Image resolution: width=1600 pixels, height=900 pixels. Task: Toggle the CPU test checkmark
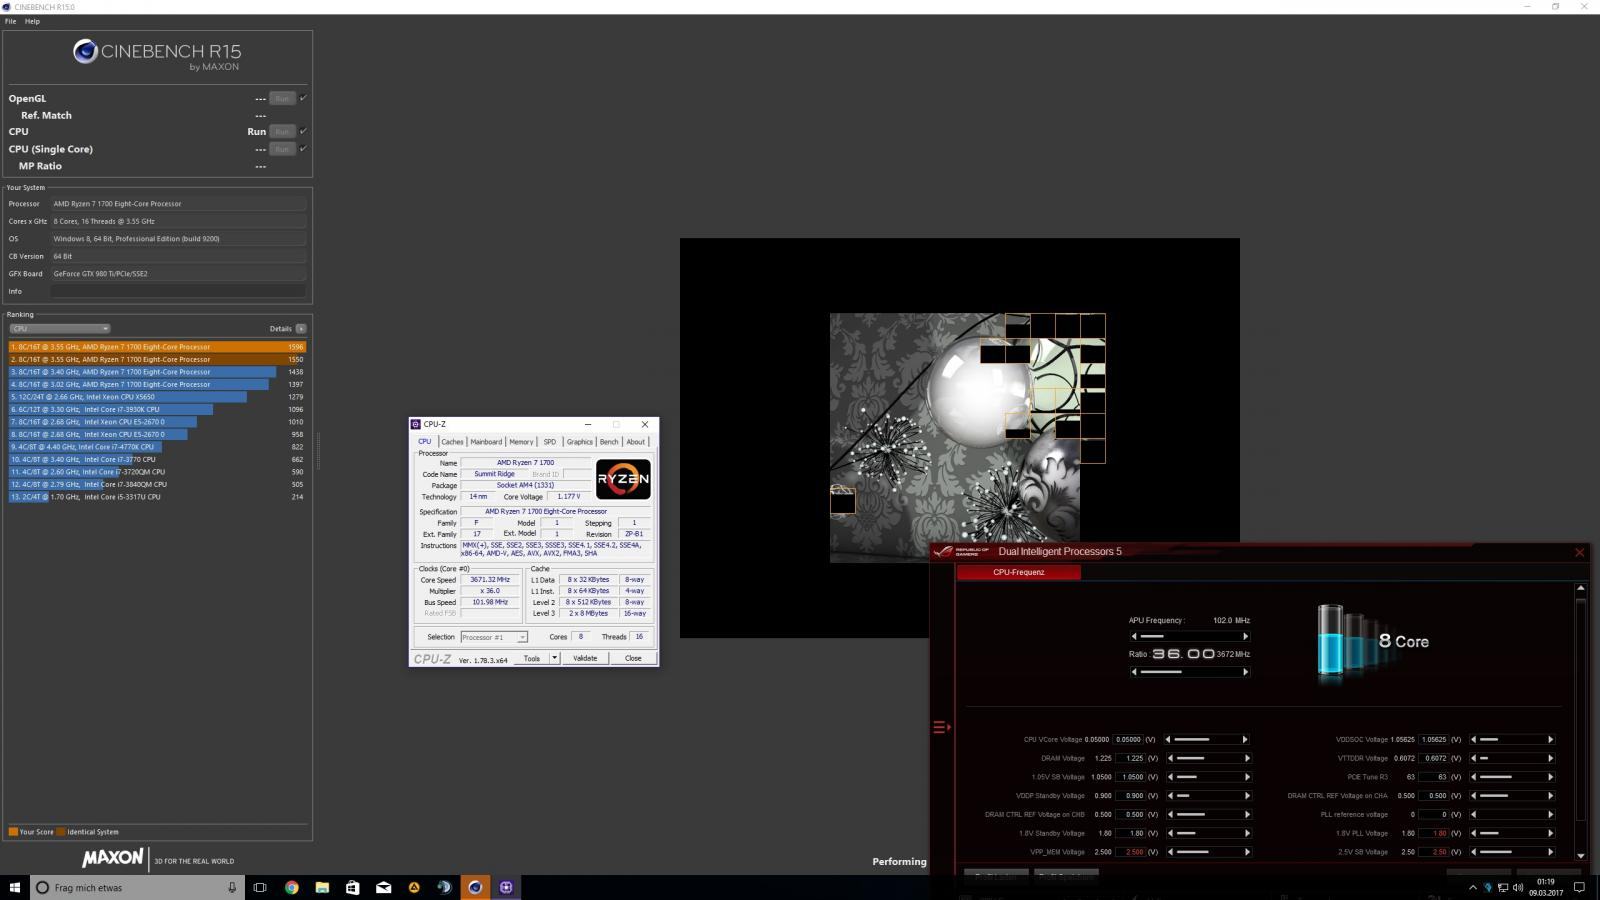pos(303,131)
